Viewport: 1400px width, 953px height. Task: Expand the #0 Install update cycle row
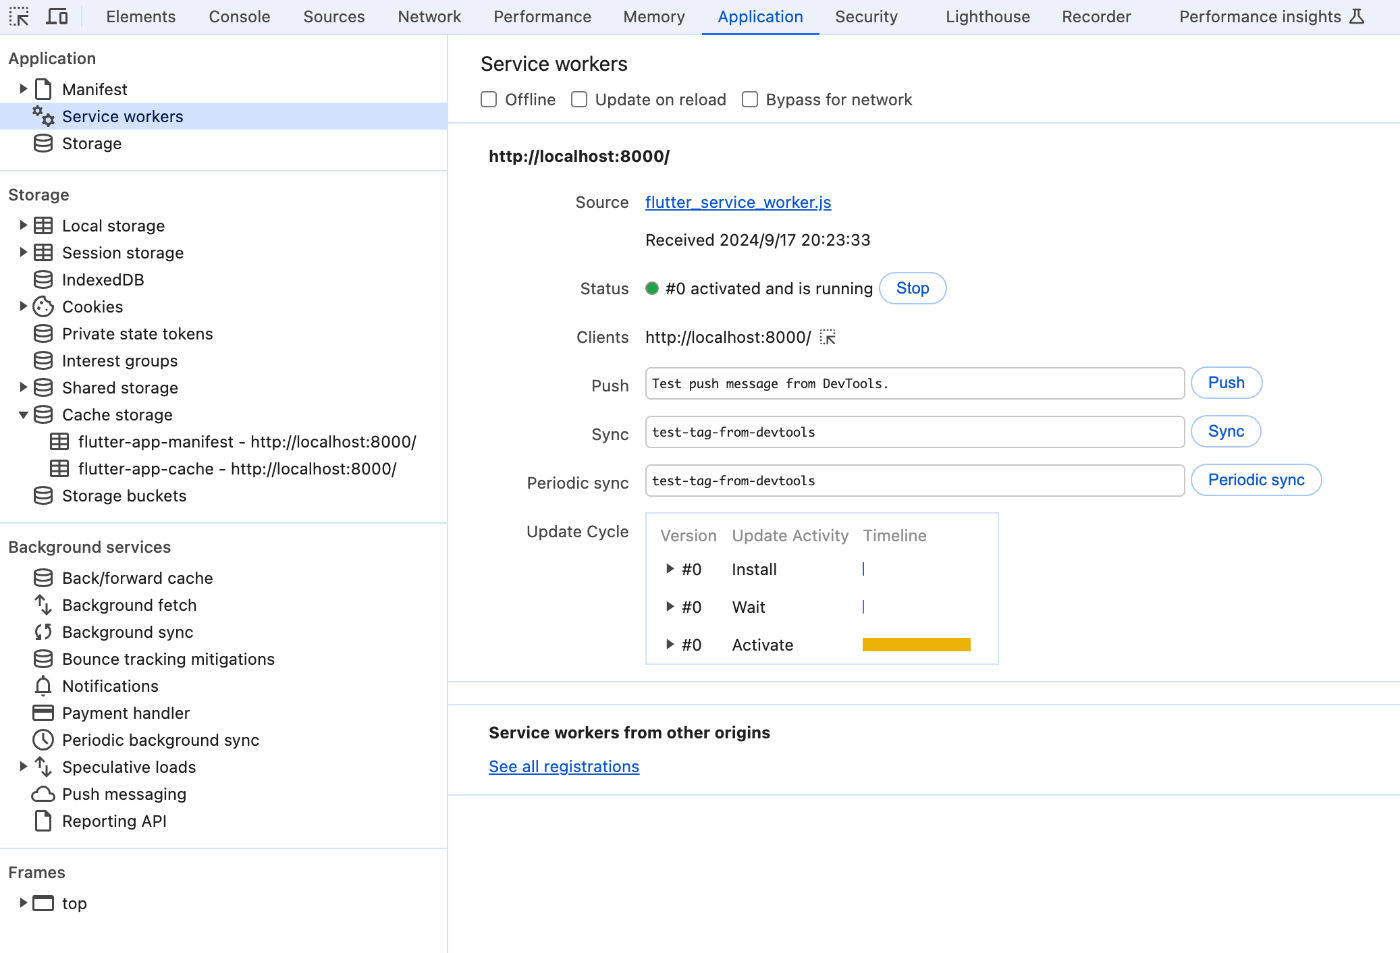[x=670, y=569]
